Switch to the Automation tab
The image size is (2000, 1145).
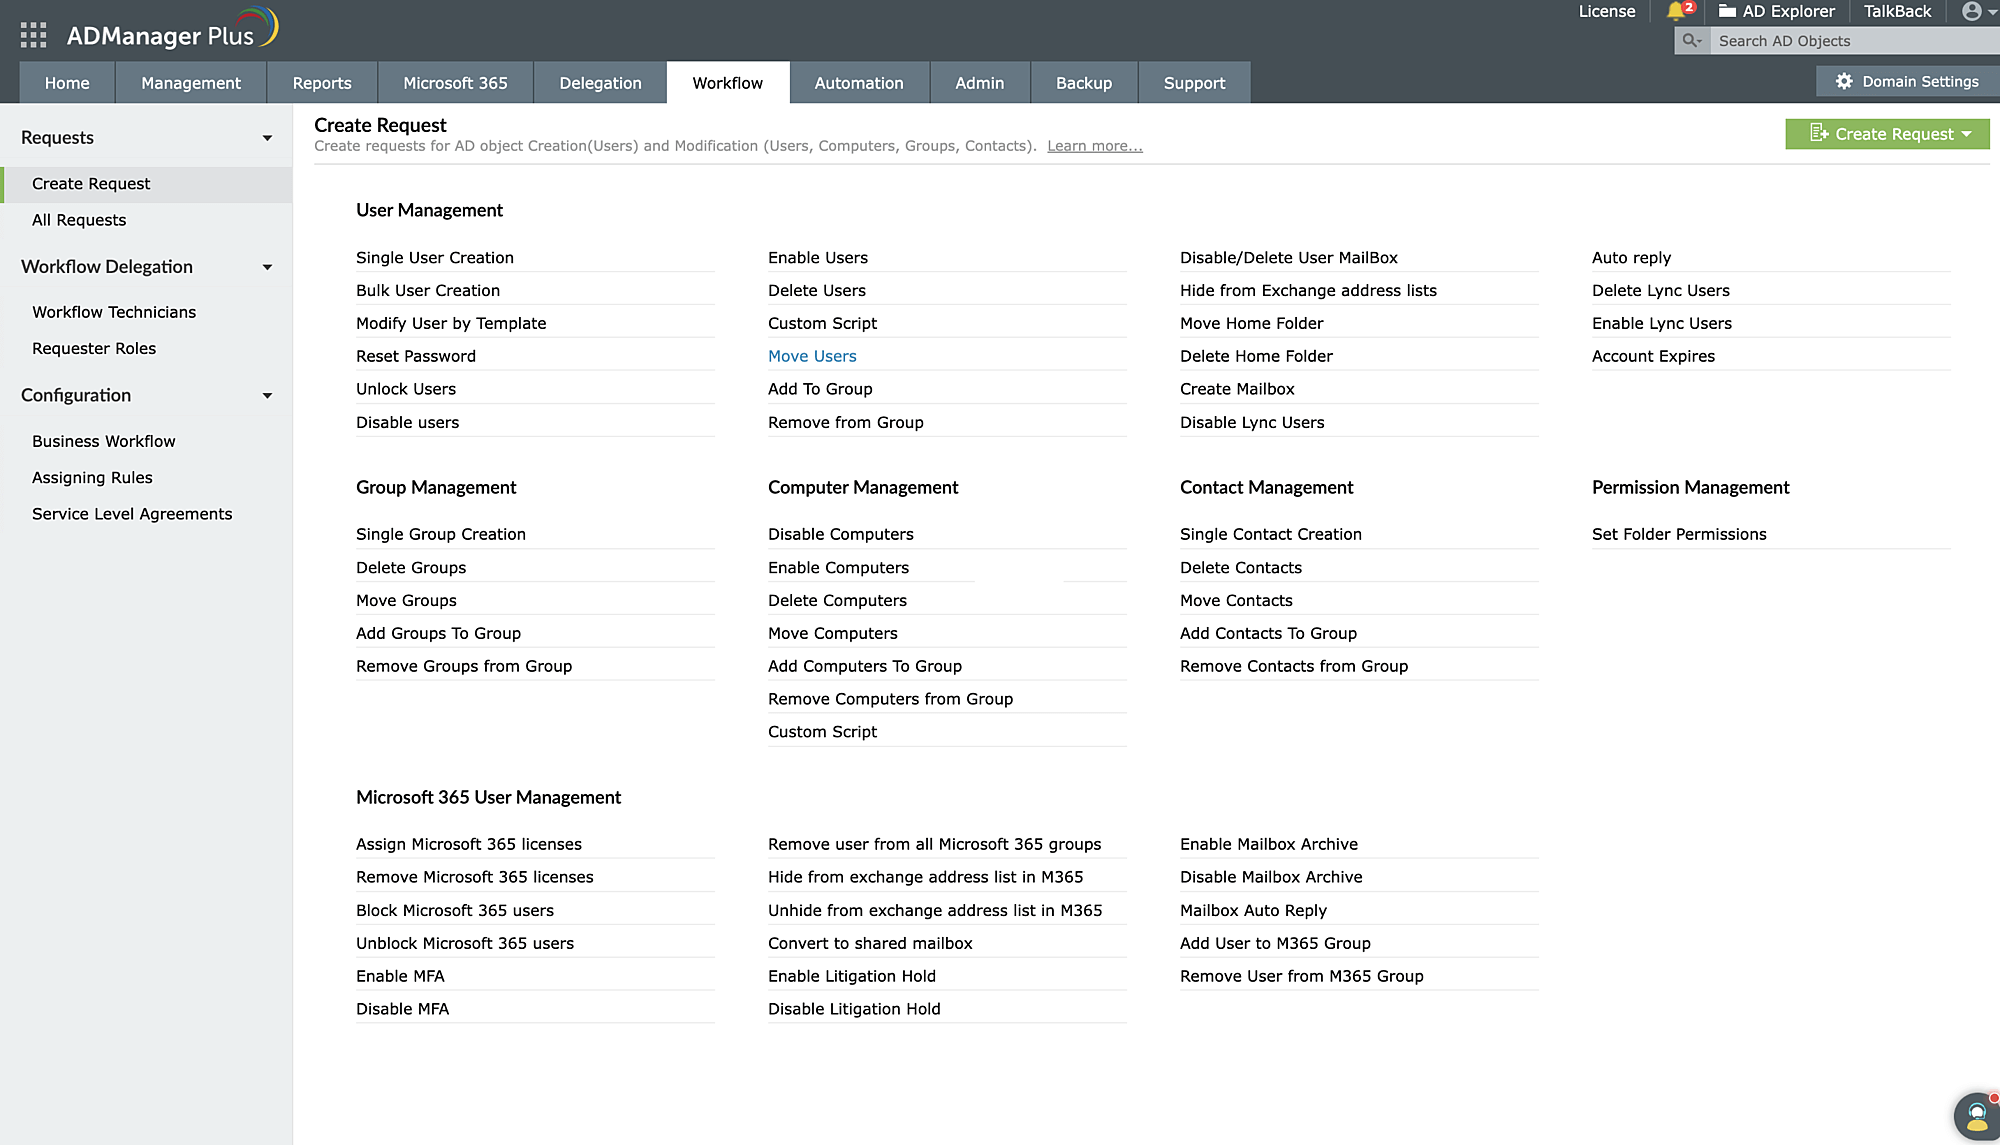[858, 83]
